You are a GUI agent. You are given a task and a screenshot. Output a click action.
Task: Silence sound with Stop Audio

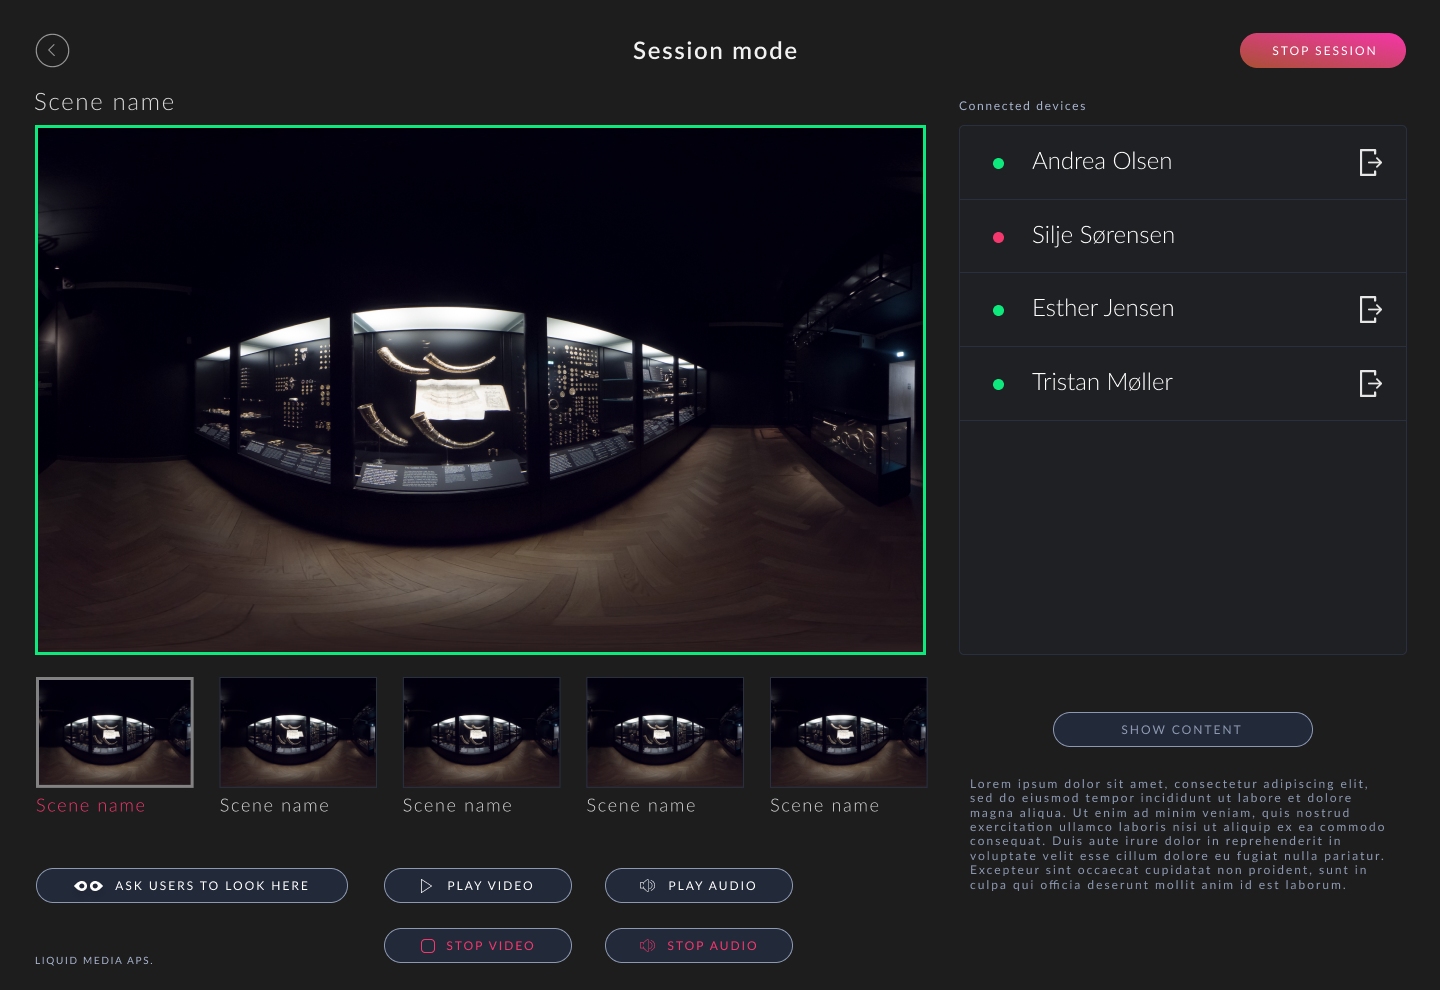pyautogui.click(x=699, y=946)
